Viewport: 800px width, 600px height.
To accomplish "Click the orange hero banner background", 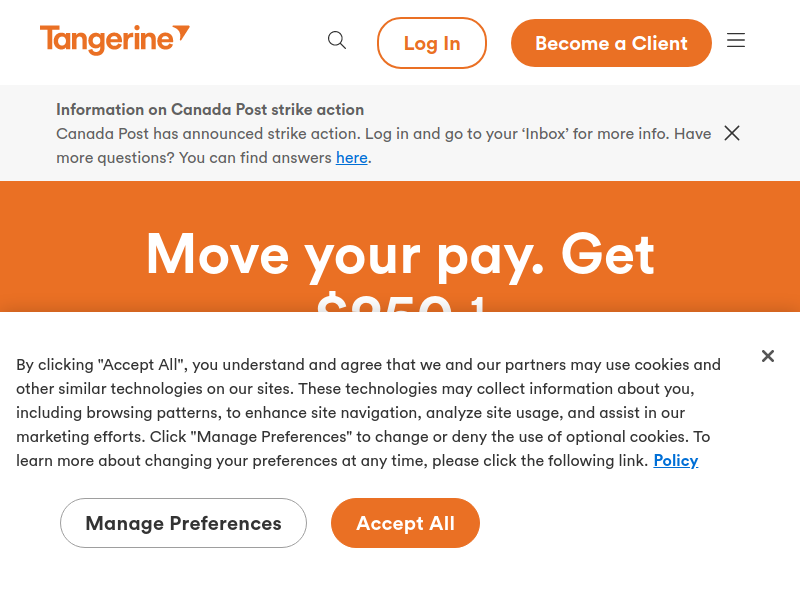I will click(x=71, y=247).
